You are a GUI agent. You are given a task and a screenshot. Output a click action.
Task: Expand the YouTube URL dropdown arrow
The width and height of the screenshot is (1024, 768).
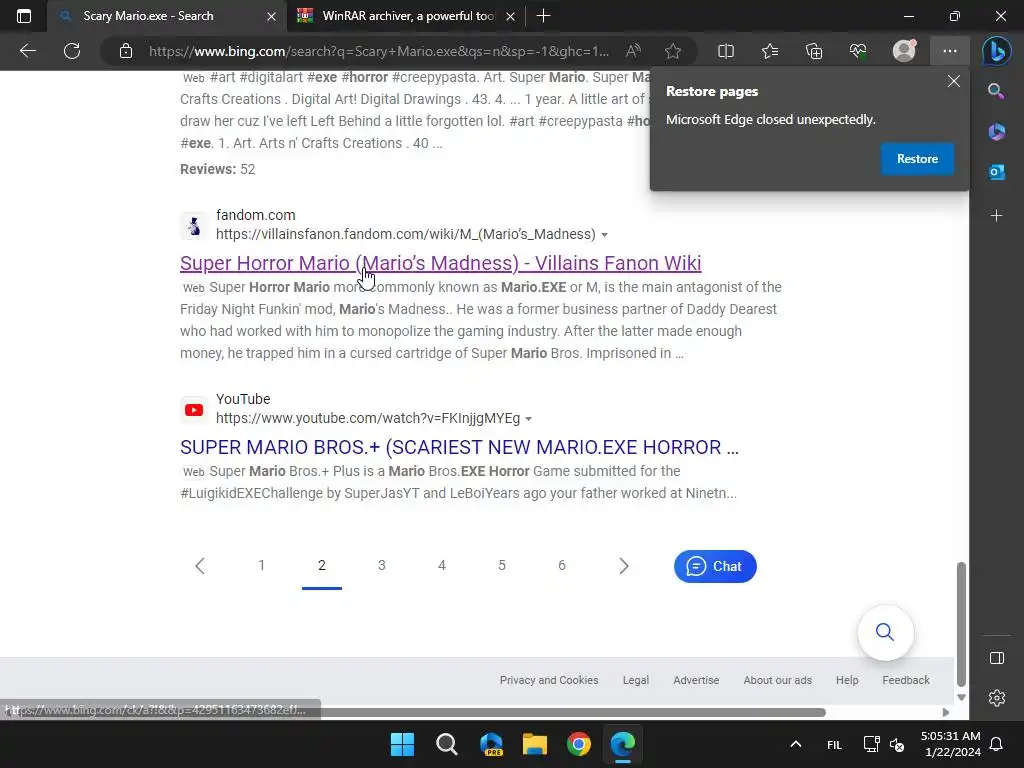pyautogui.click(x=528, y=419)
